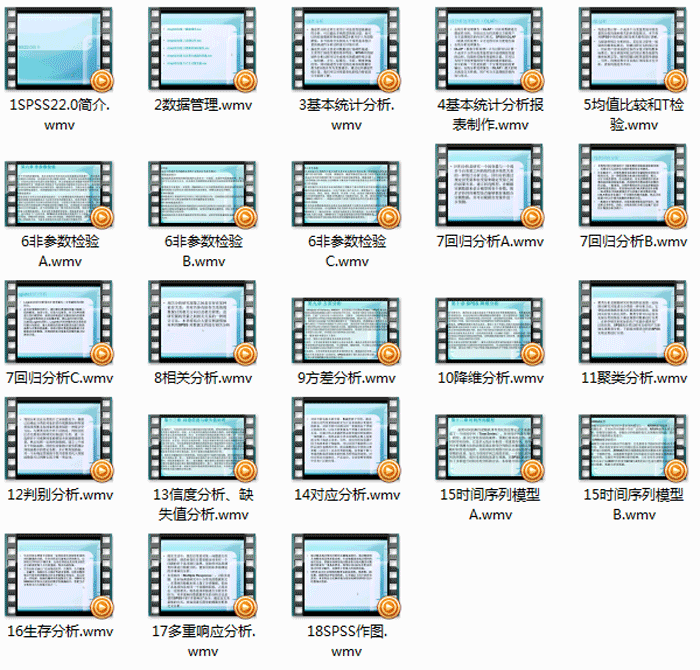Click the file name 5均值比较和T检验.wmv
The image size is (700, 670).
point(634,115)
